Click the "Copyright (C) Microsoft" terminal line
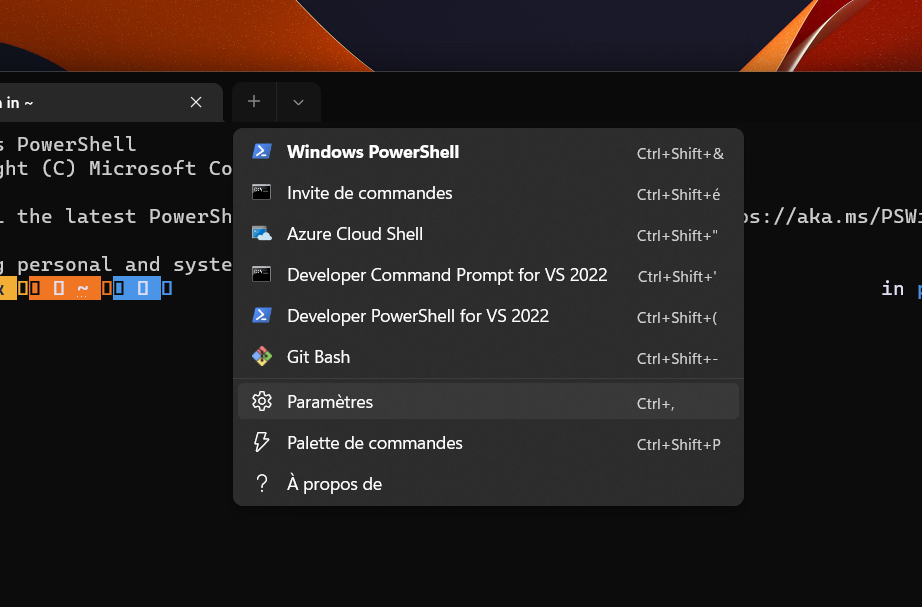922x607 pixels. 110,168
